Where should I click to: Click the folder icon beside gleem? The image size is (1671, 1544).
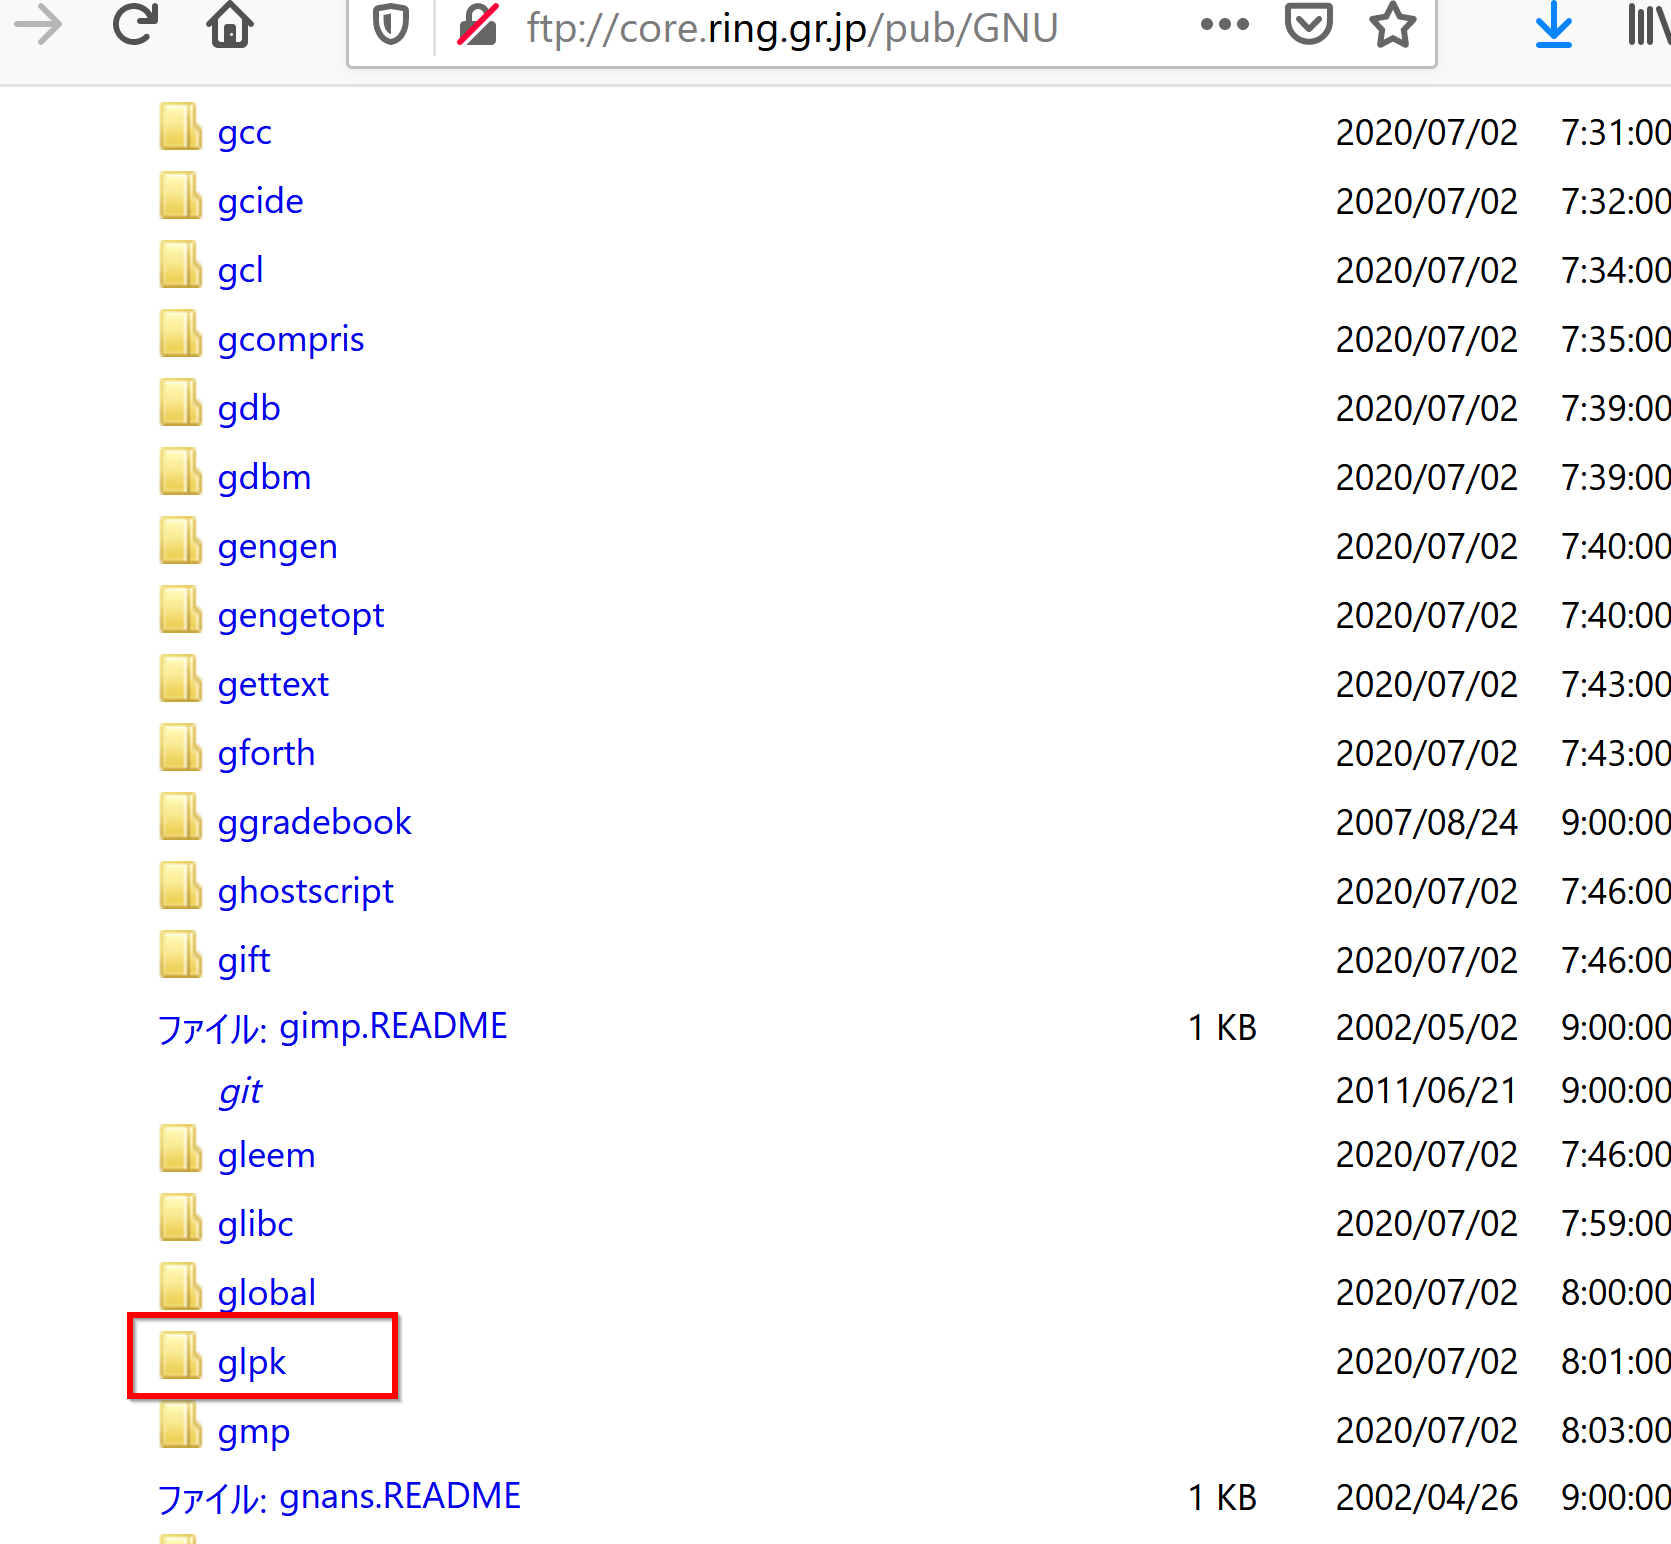click(181, 1150)
